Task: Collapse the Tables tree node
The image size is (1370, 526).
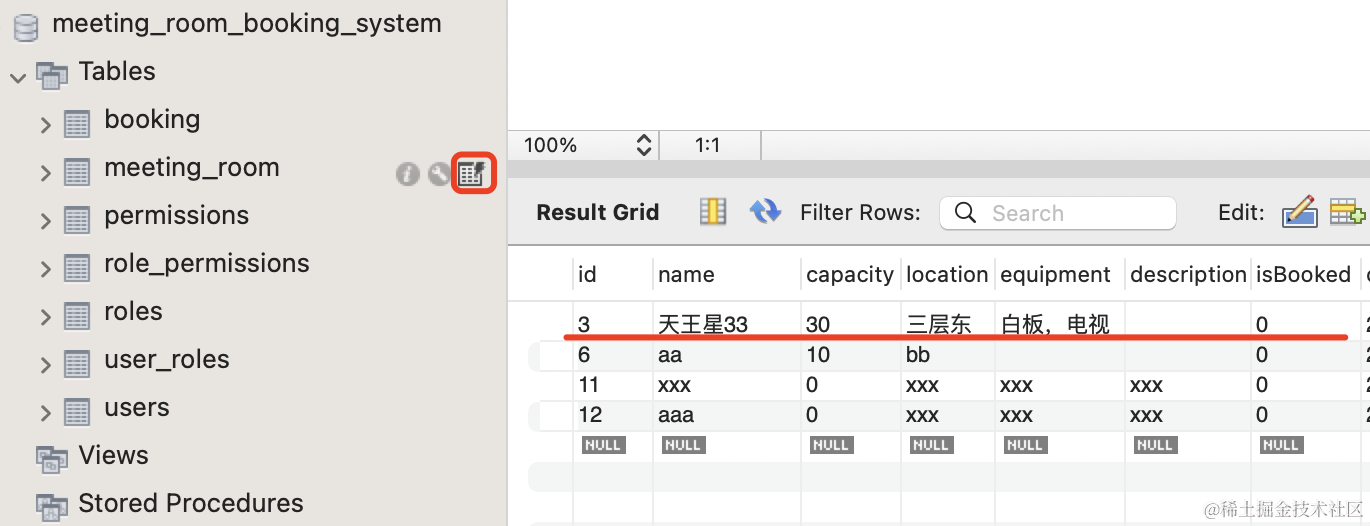Action: (18, 76)
